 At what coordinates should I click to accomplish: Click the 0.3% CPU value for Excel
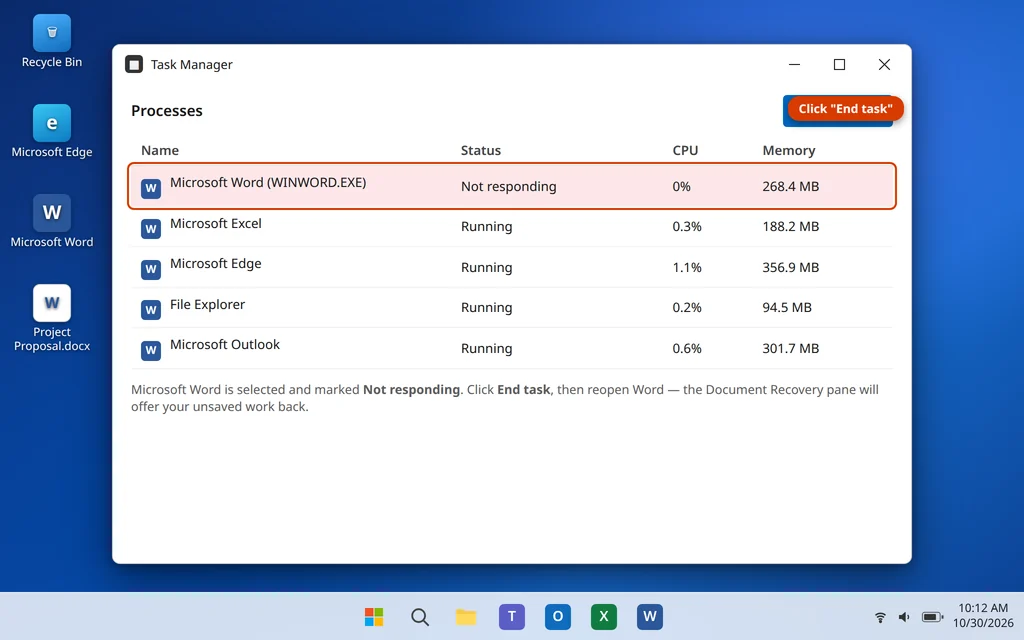pos(687,227)
